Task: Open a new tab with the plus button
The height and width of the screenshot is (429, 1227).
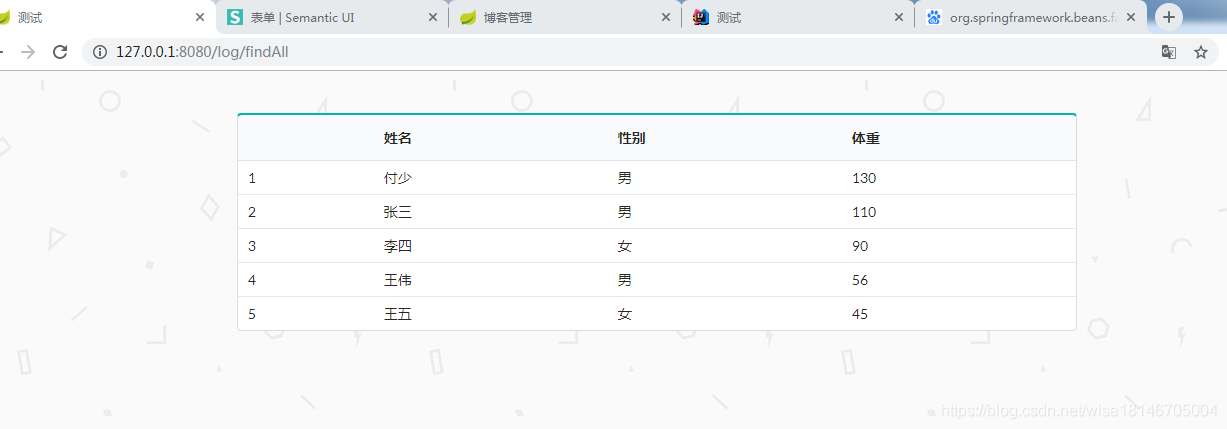Action: 1169,17
